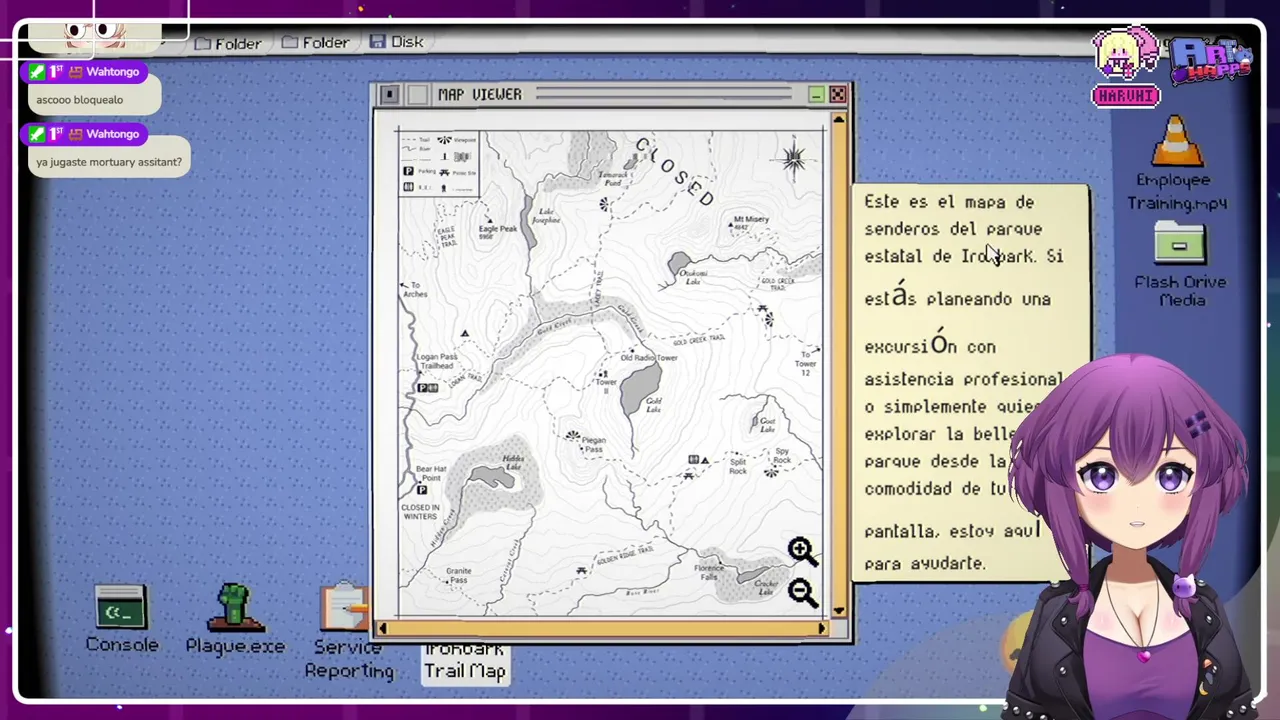Click the picnic site icon near Golden Ridge Trail
Screen dimensions: 1280x720
[581, 570]
